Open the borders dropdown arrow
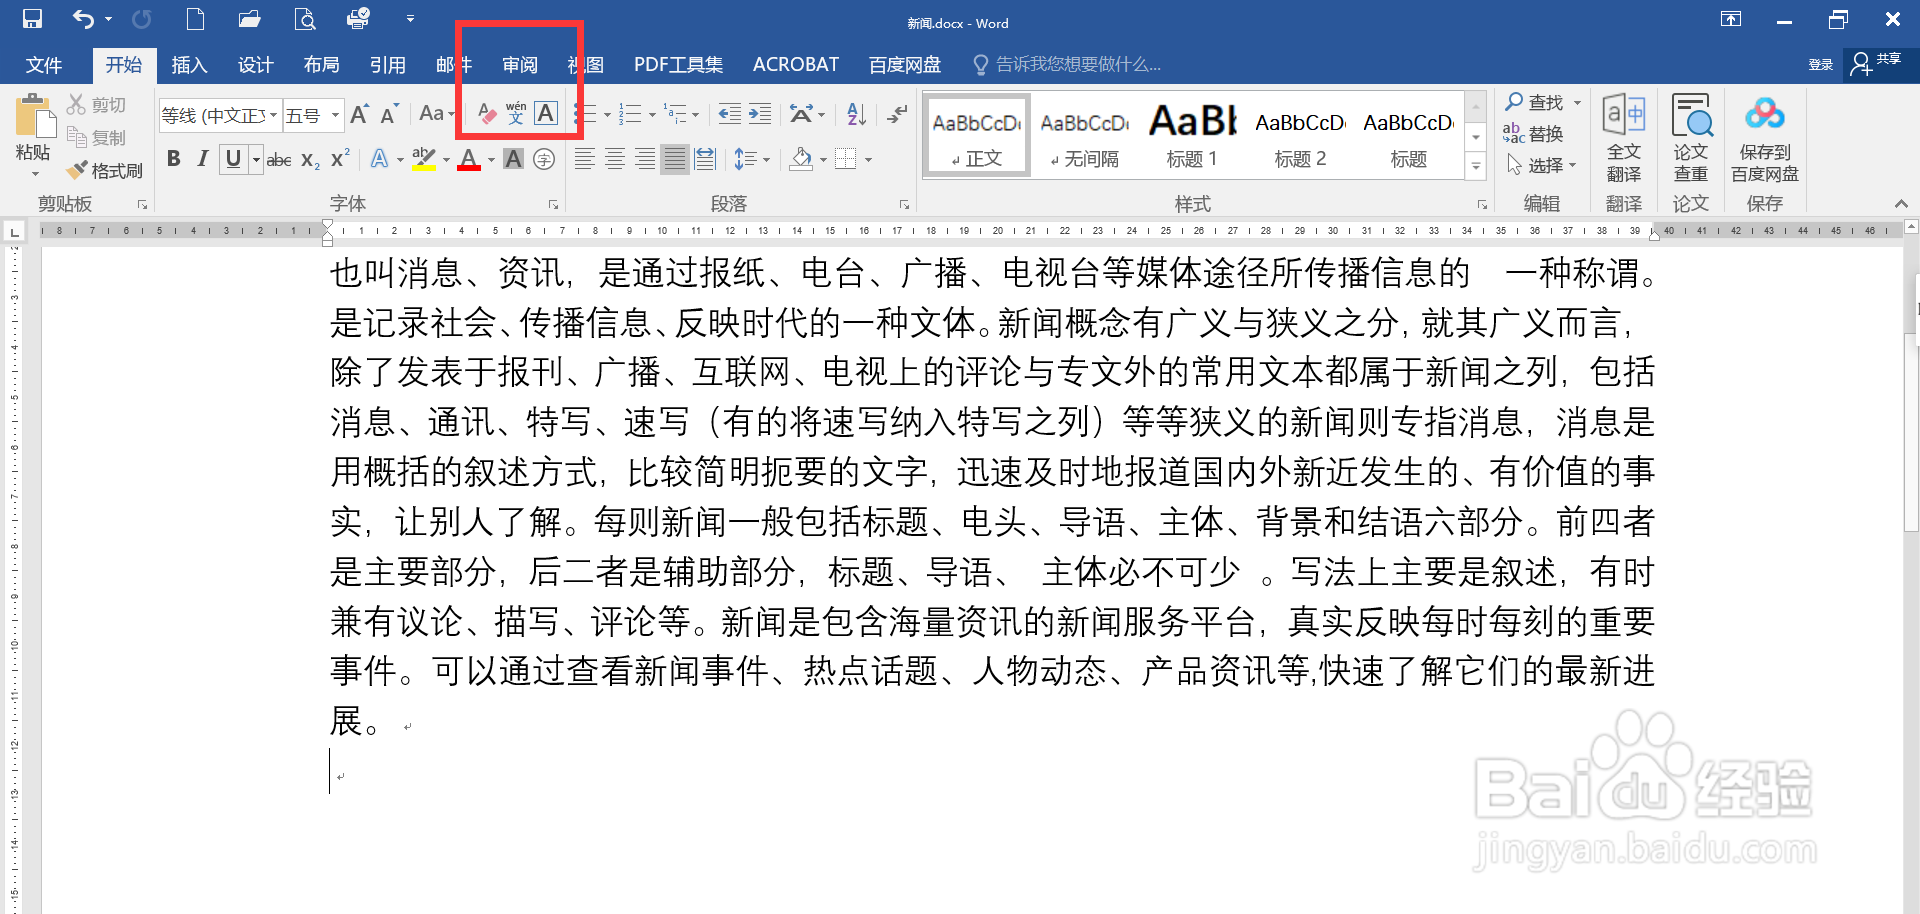 [869, 159]
